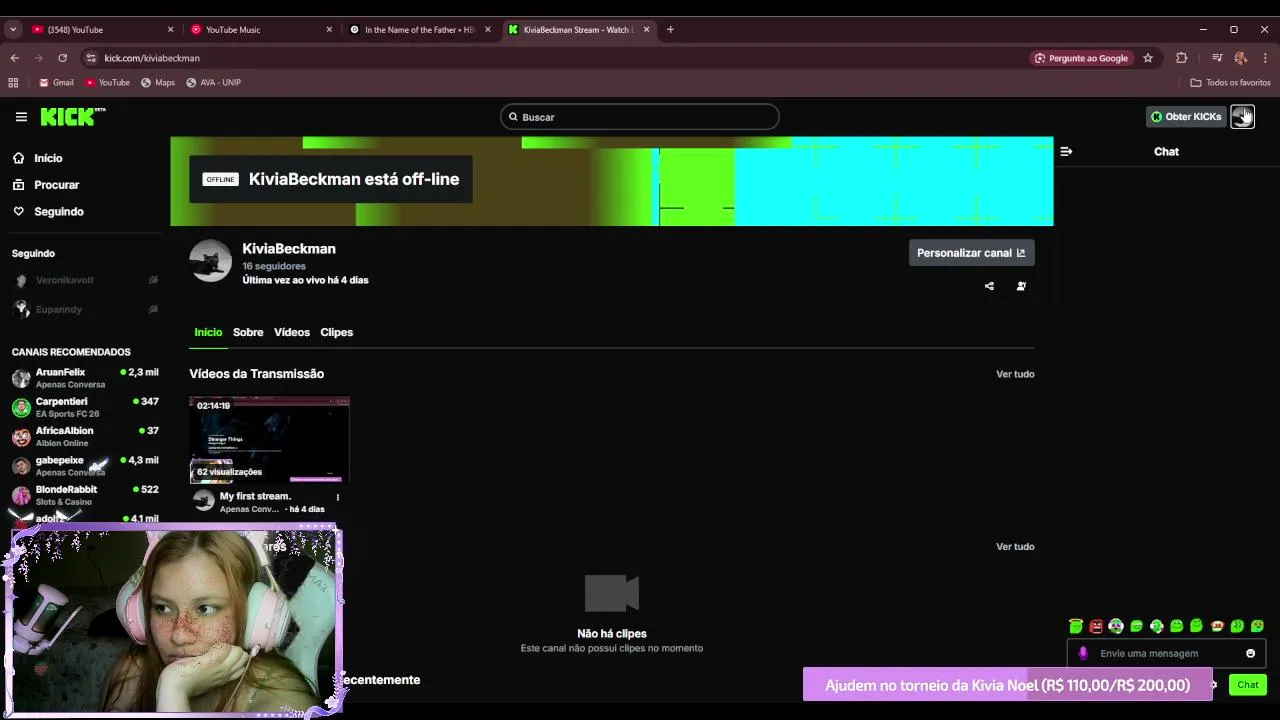Open a new browser tab
This screenshot has width=1280, height=720.
click(670, 30)
